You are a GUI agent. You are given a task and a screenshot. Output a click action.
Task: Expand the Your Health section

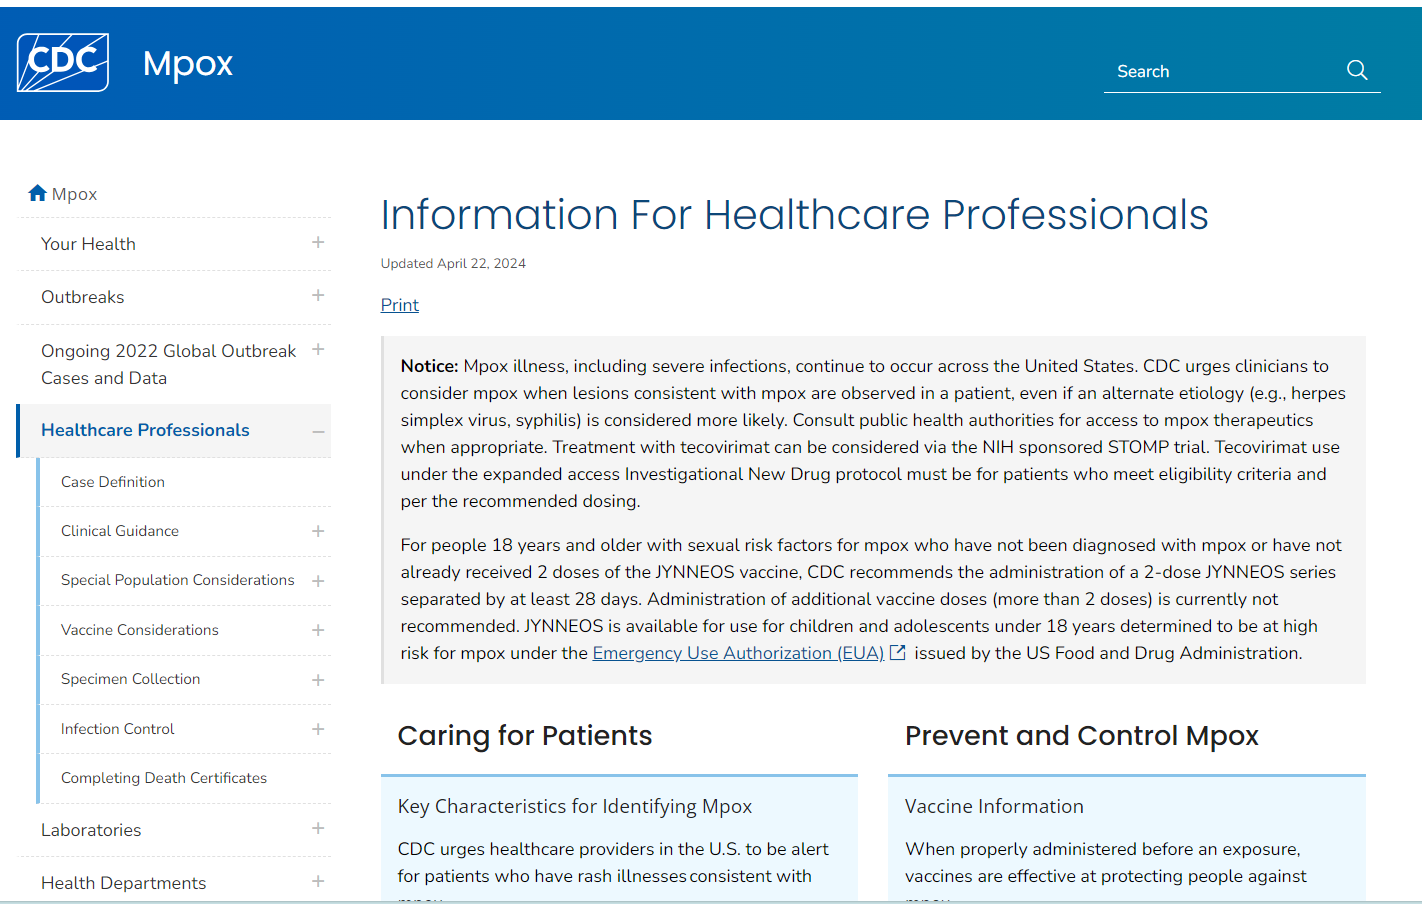[318, 242]
